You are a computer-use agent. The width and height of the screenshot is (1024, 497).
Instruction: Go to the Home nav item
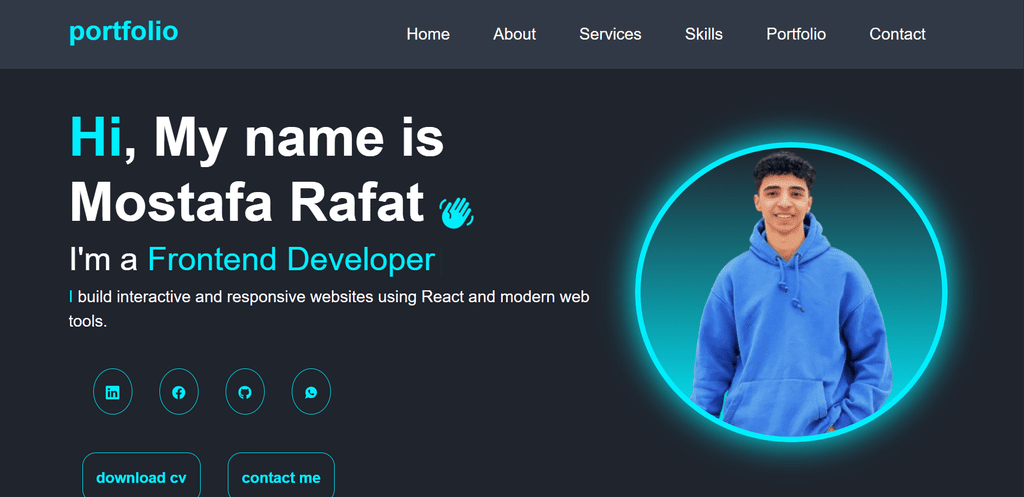coord(428,34)
